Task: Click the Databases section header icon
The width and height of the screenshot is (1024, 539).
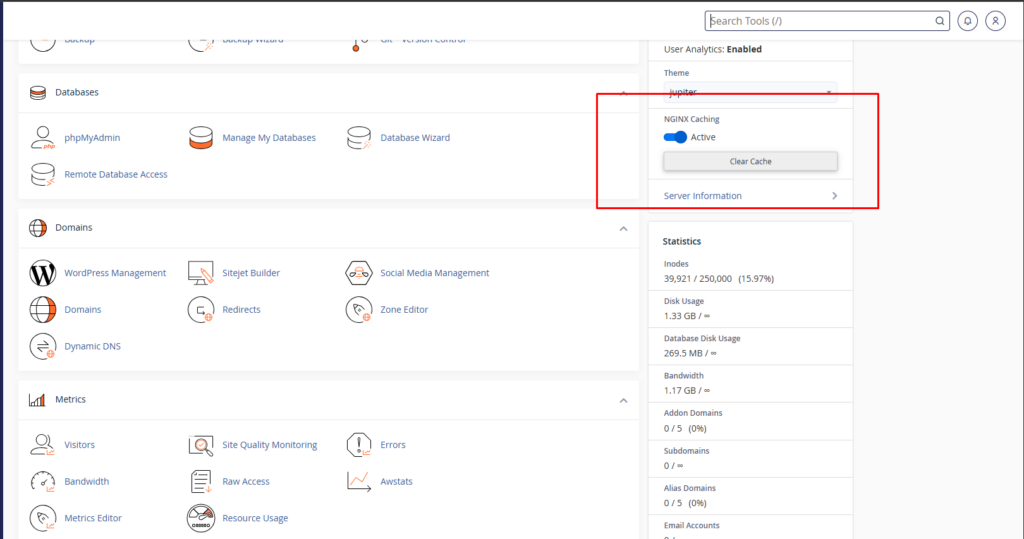Action: [x=38, y=93]
